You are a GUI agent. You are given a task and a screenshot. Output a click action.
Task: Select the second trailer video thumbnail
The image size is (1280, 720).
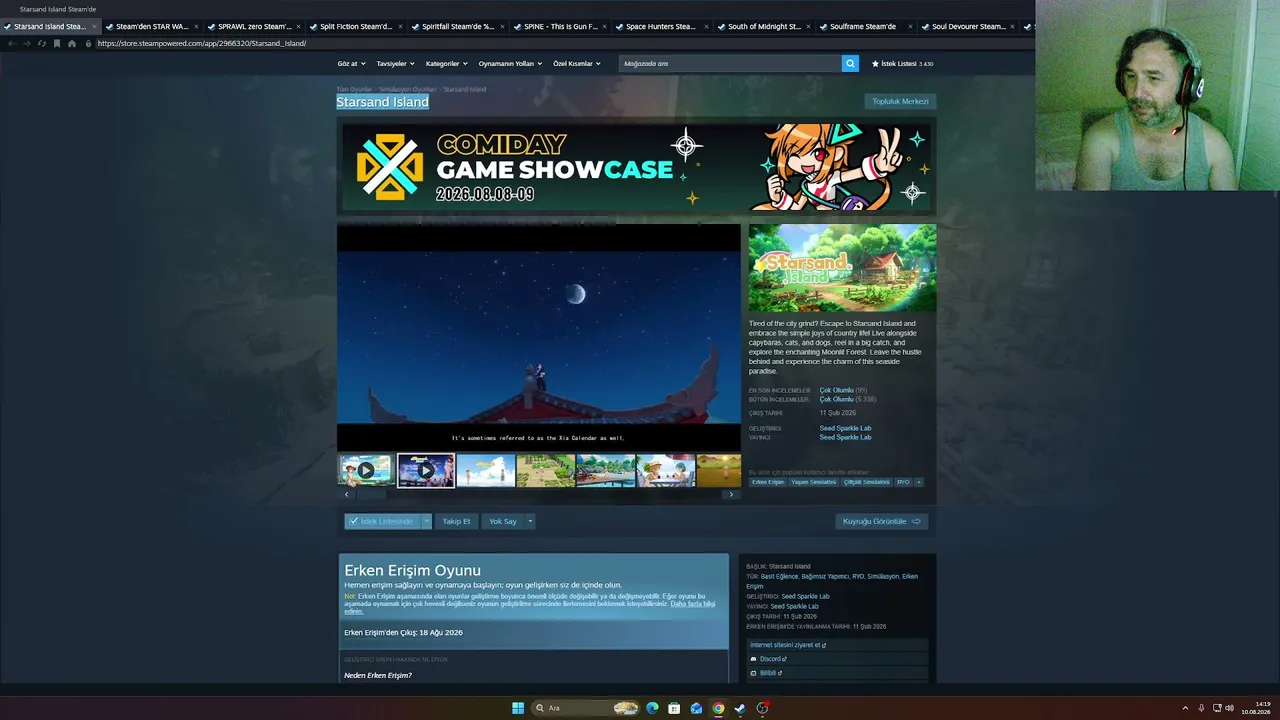pyautogui.click(x=426, y=470)
